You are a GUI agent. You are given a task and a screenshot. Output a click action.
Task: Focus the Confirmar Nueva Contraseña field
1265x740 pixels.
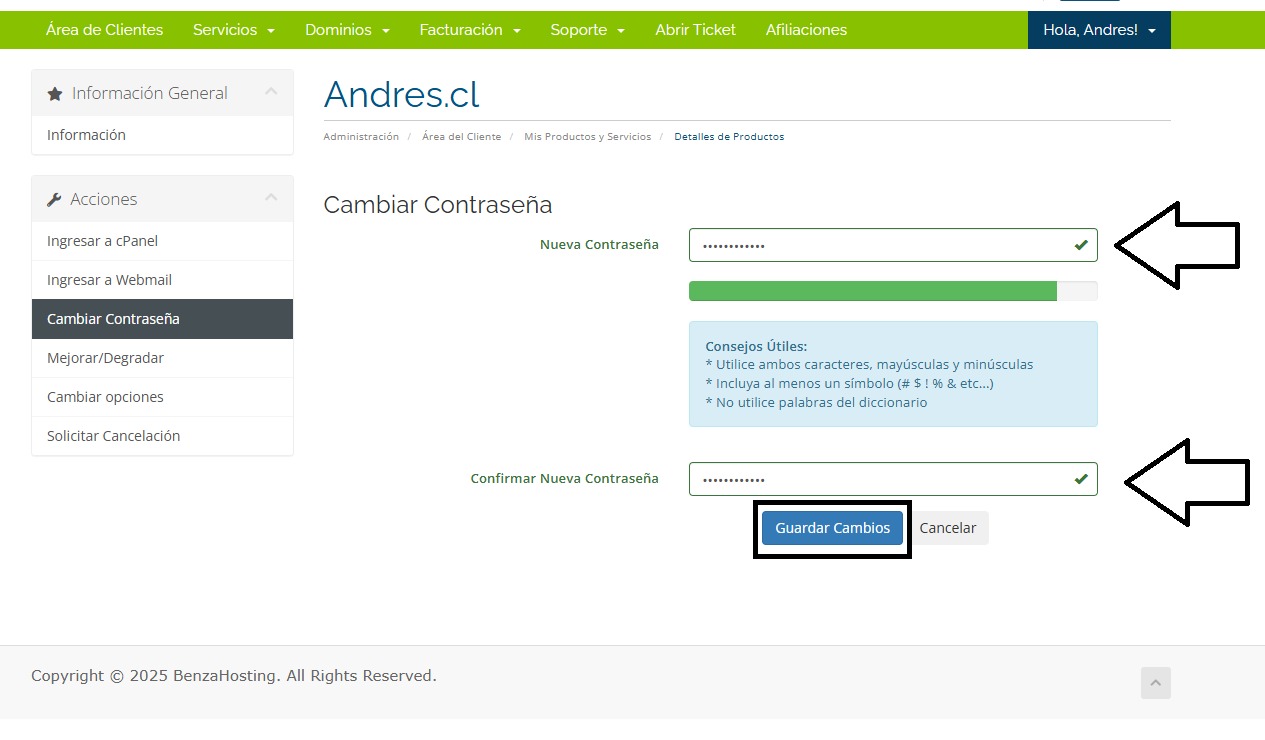pos(893,479)
